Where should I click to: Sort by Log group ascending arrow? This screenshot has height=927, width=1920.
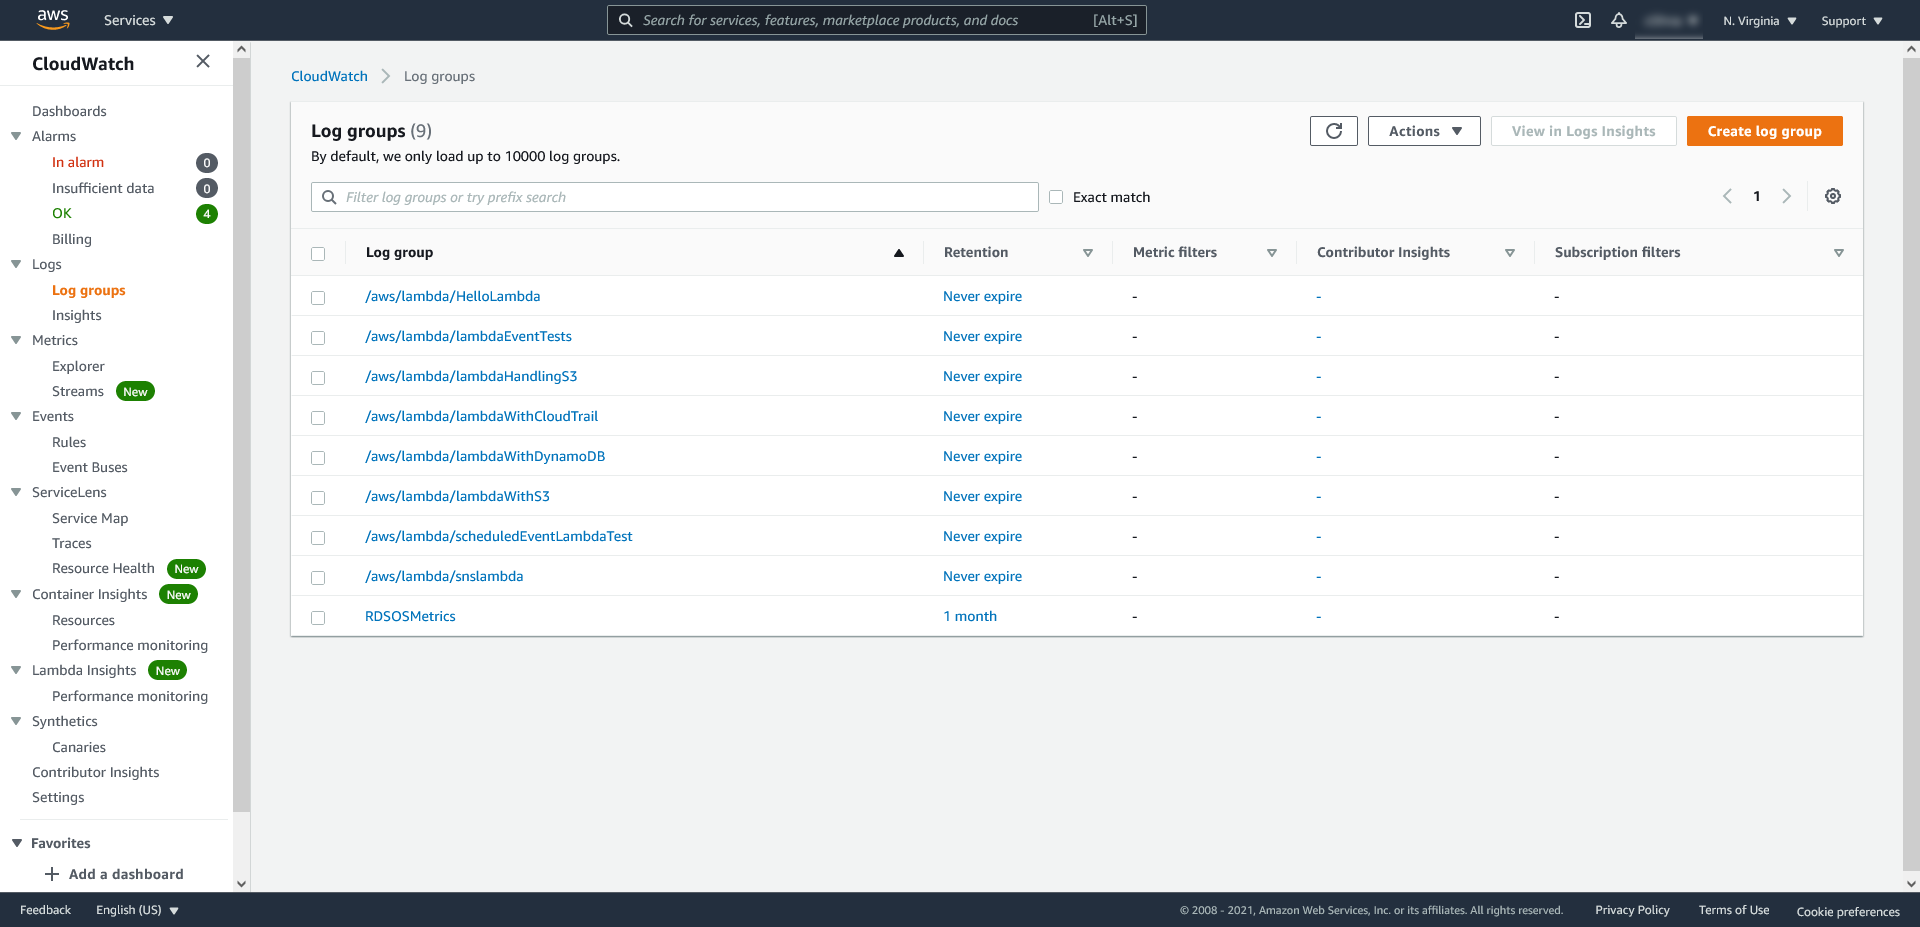[x=899, y=253]
